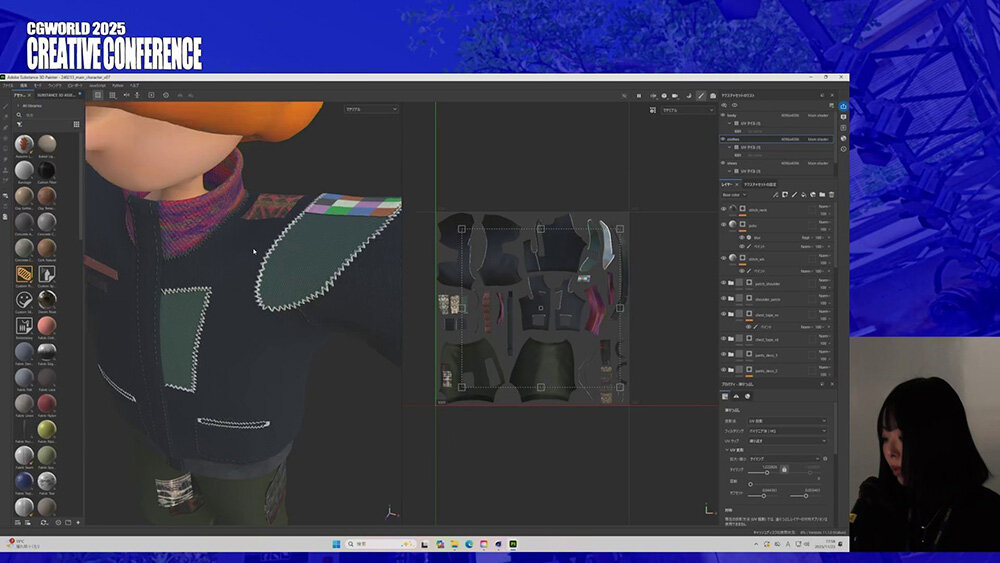Open the 3D viewport material mode dropdown
This screenshot has height=563, width=1000.
tap(371, 109)
